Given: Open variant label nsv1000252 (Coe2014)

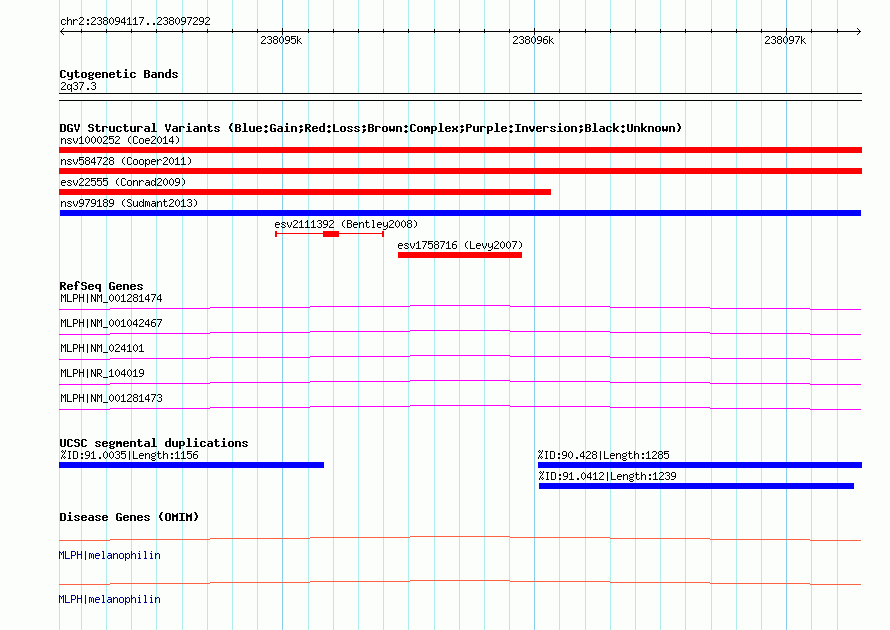Looking at the screenshot, I should 120,140.
